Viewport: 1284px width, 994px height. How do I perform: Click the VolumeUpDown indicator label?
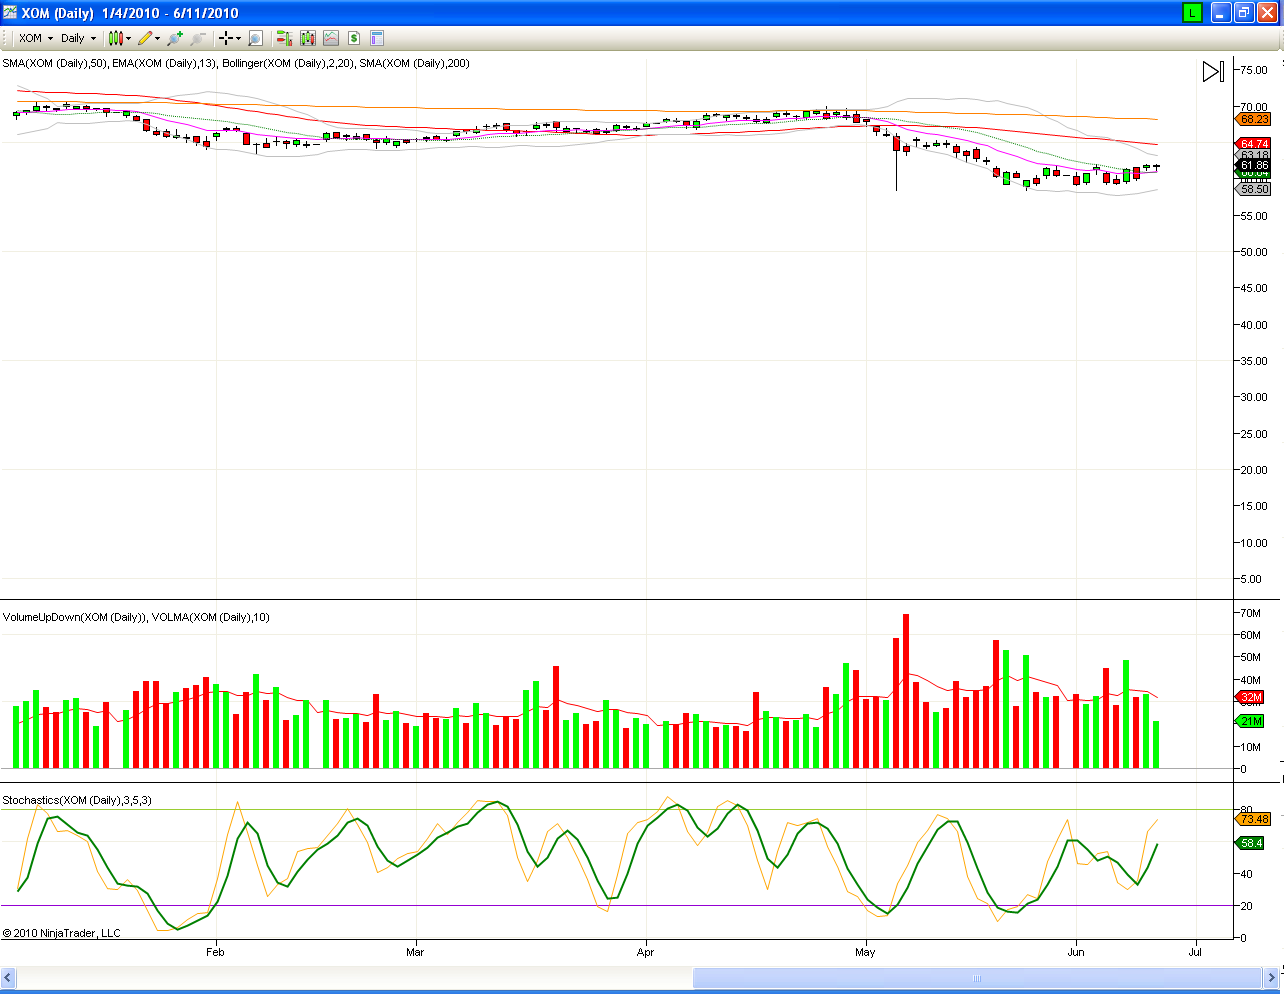click(74, 617)
